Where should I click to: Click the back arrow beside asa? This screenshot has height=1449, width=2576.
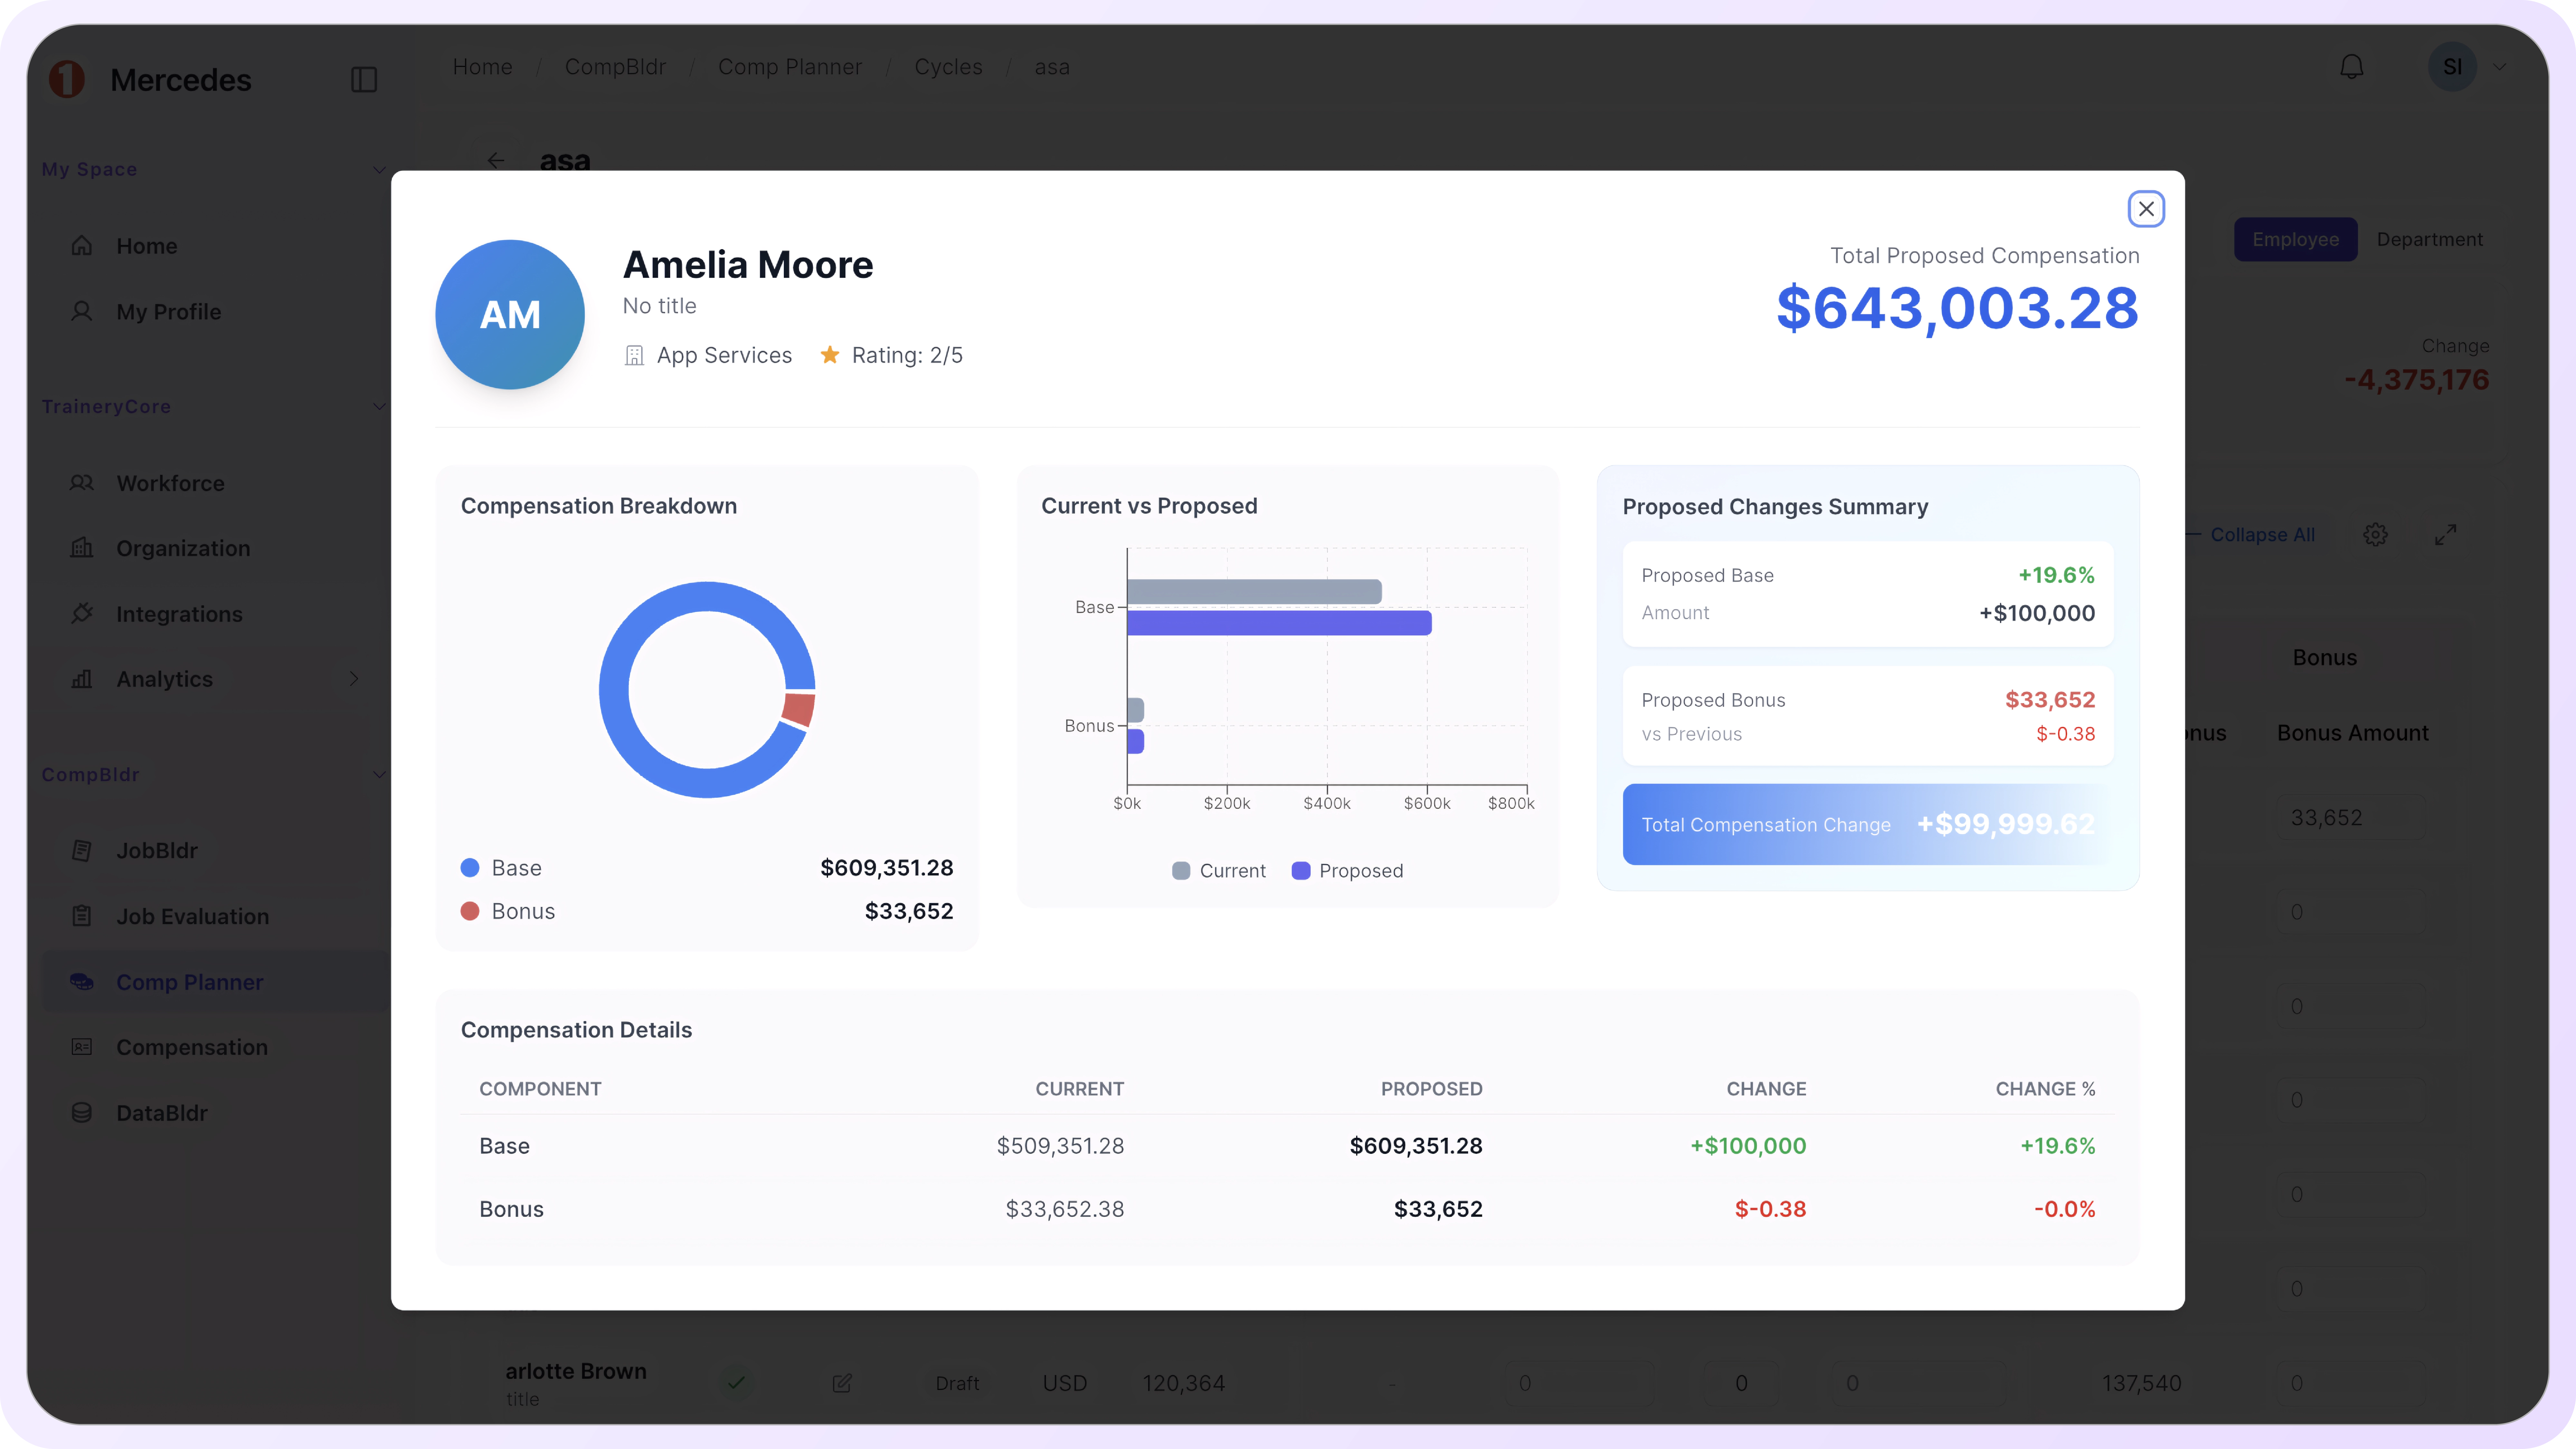pos(496,160)
